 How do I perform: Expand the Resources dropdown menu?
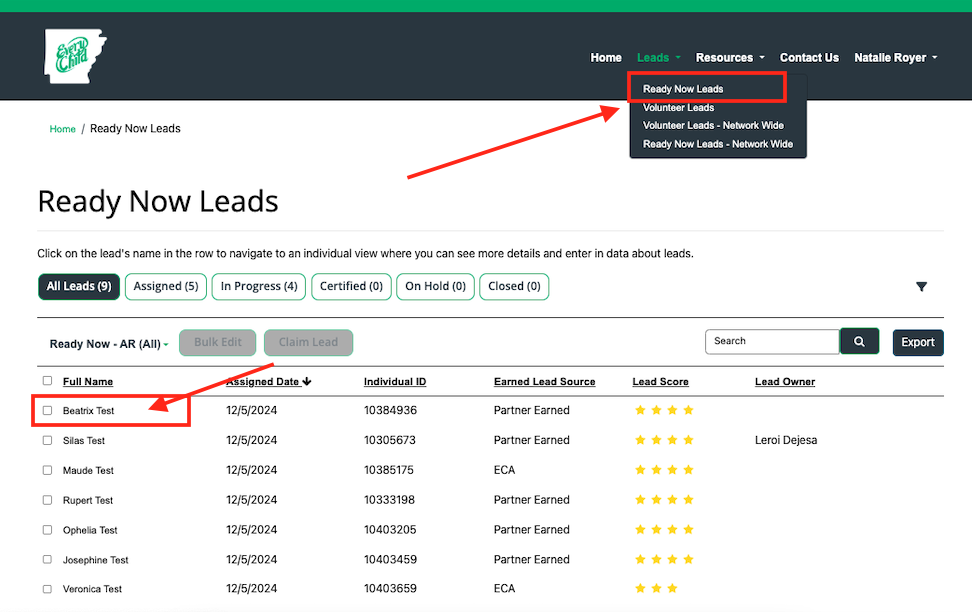(730, 58)
